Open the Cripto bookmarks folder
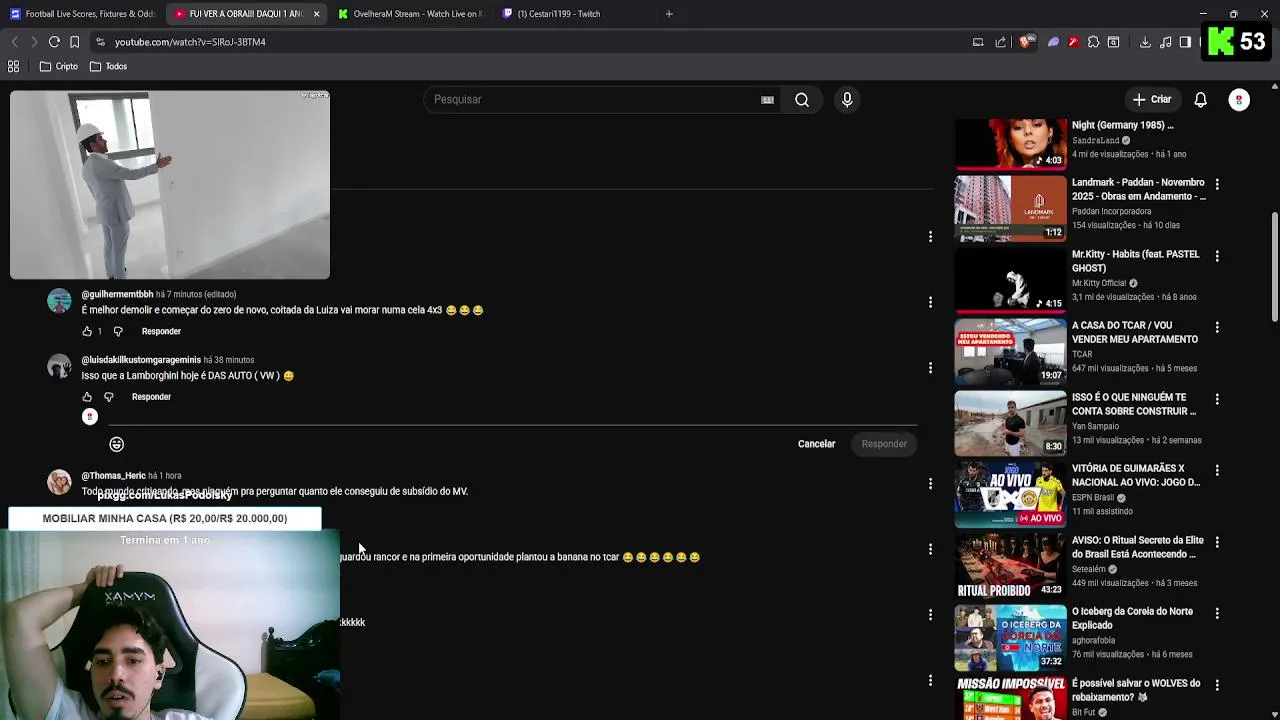 point(58,66)
